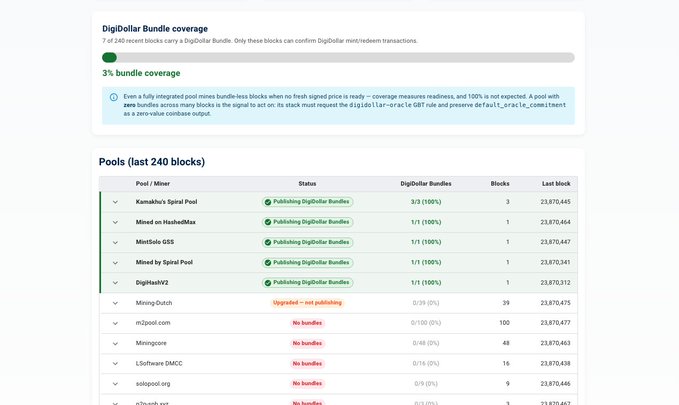This screenshot has height=405, width=679.
Task: Click the Kamakhu's Spiral Pool name
Action: (x=166, y=202)
